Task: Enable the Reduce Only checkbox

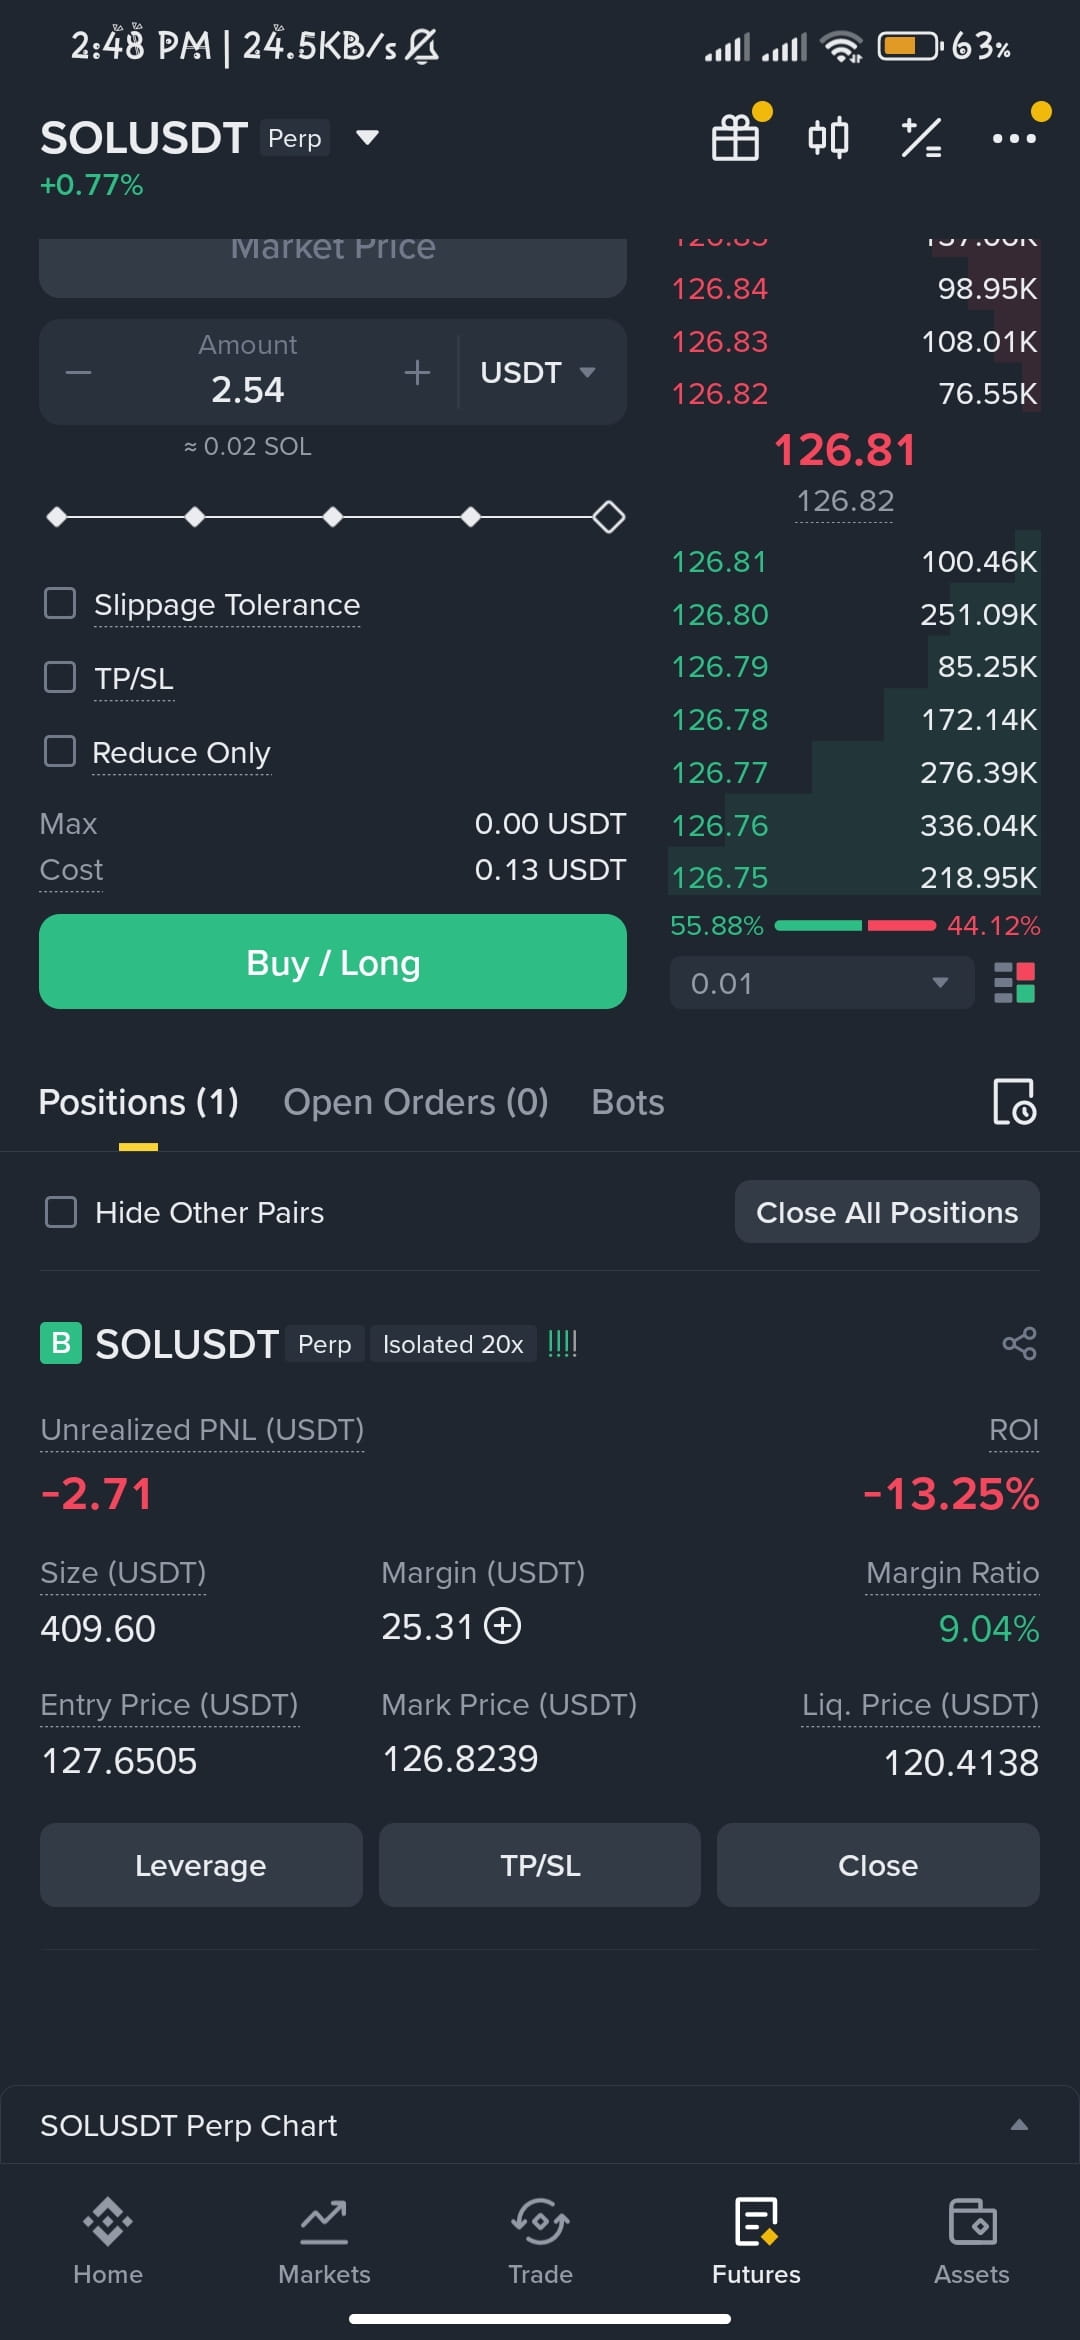Action: 60,751
